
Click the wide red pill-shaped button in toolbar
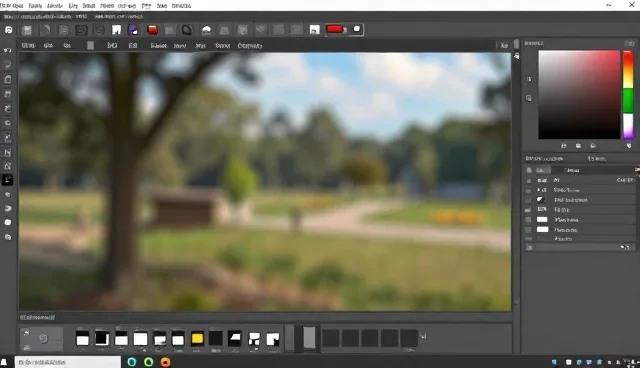tap(336, 29)
